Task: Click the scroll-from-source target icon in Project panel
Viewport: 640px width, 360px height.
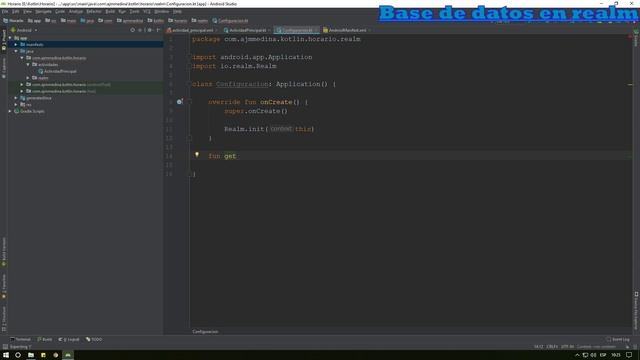Action: tap(133, 30)
